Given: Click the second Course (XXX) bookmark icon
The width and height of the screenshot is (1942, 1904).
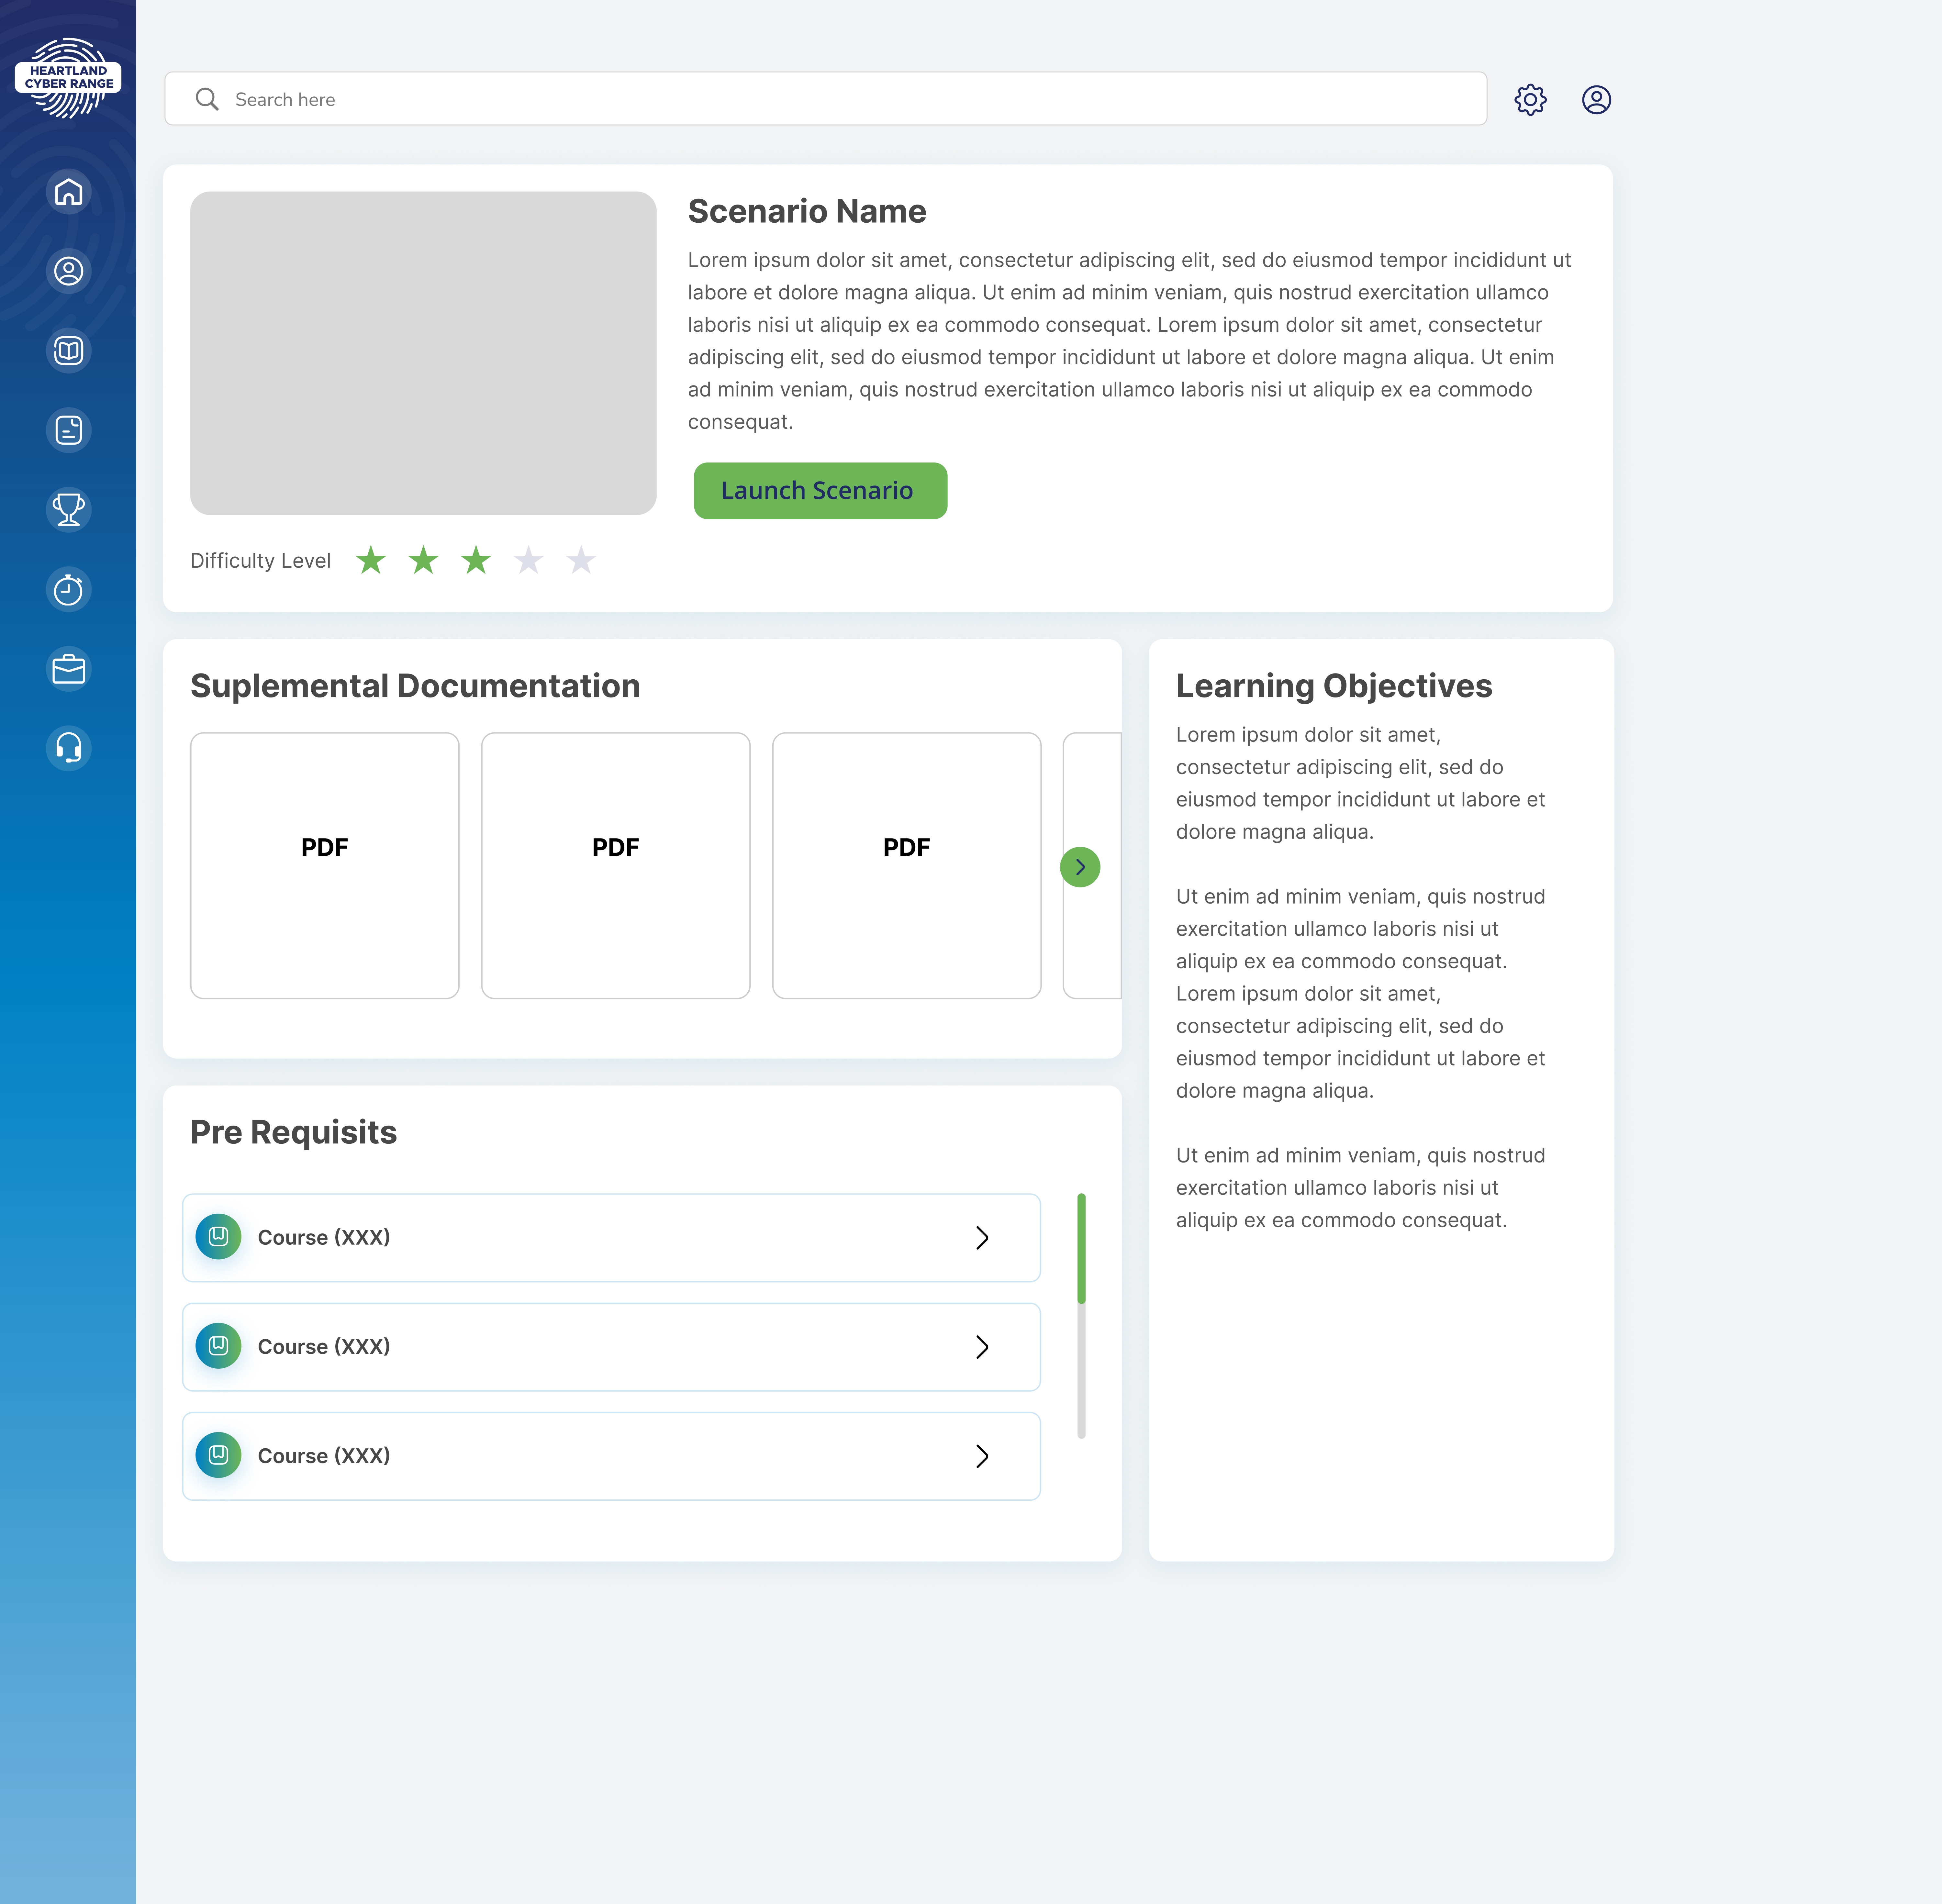Looking at the screenshot, I should [x=218, y=1346].
